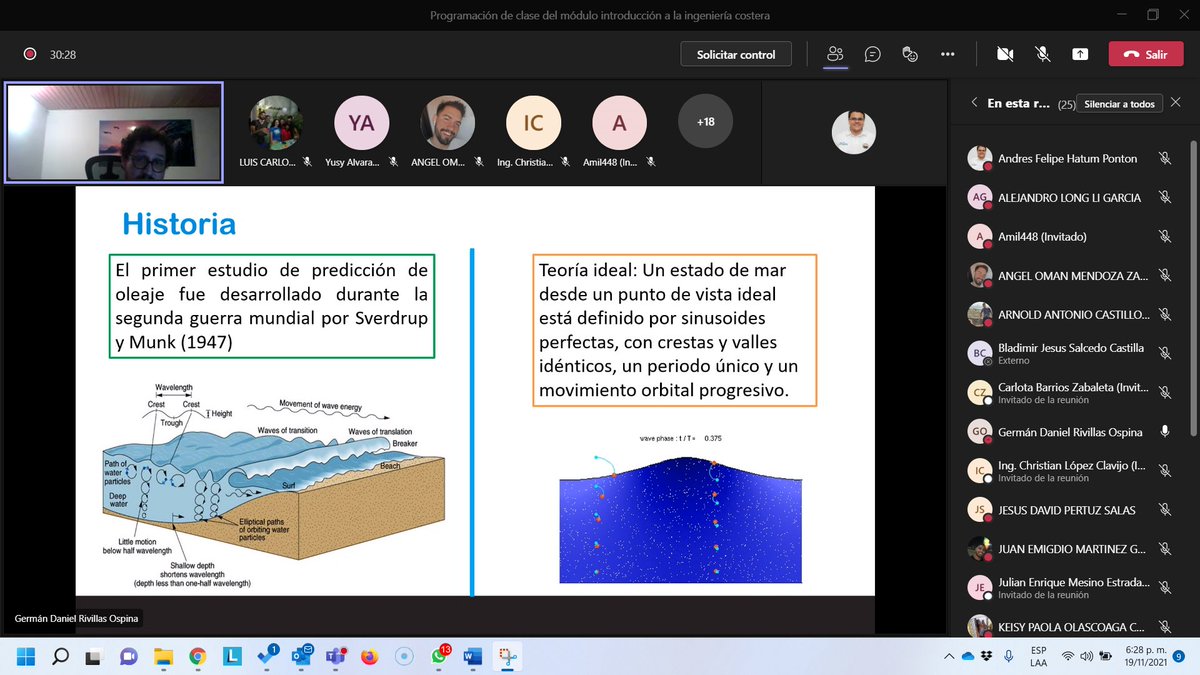Open Outlook from taskbar

(x=301, y=656)
